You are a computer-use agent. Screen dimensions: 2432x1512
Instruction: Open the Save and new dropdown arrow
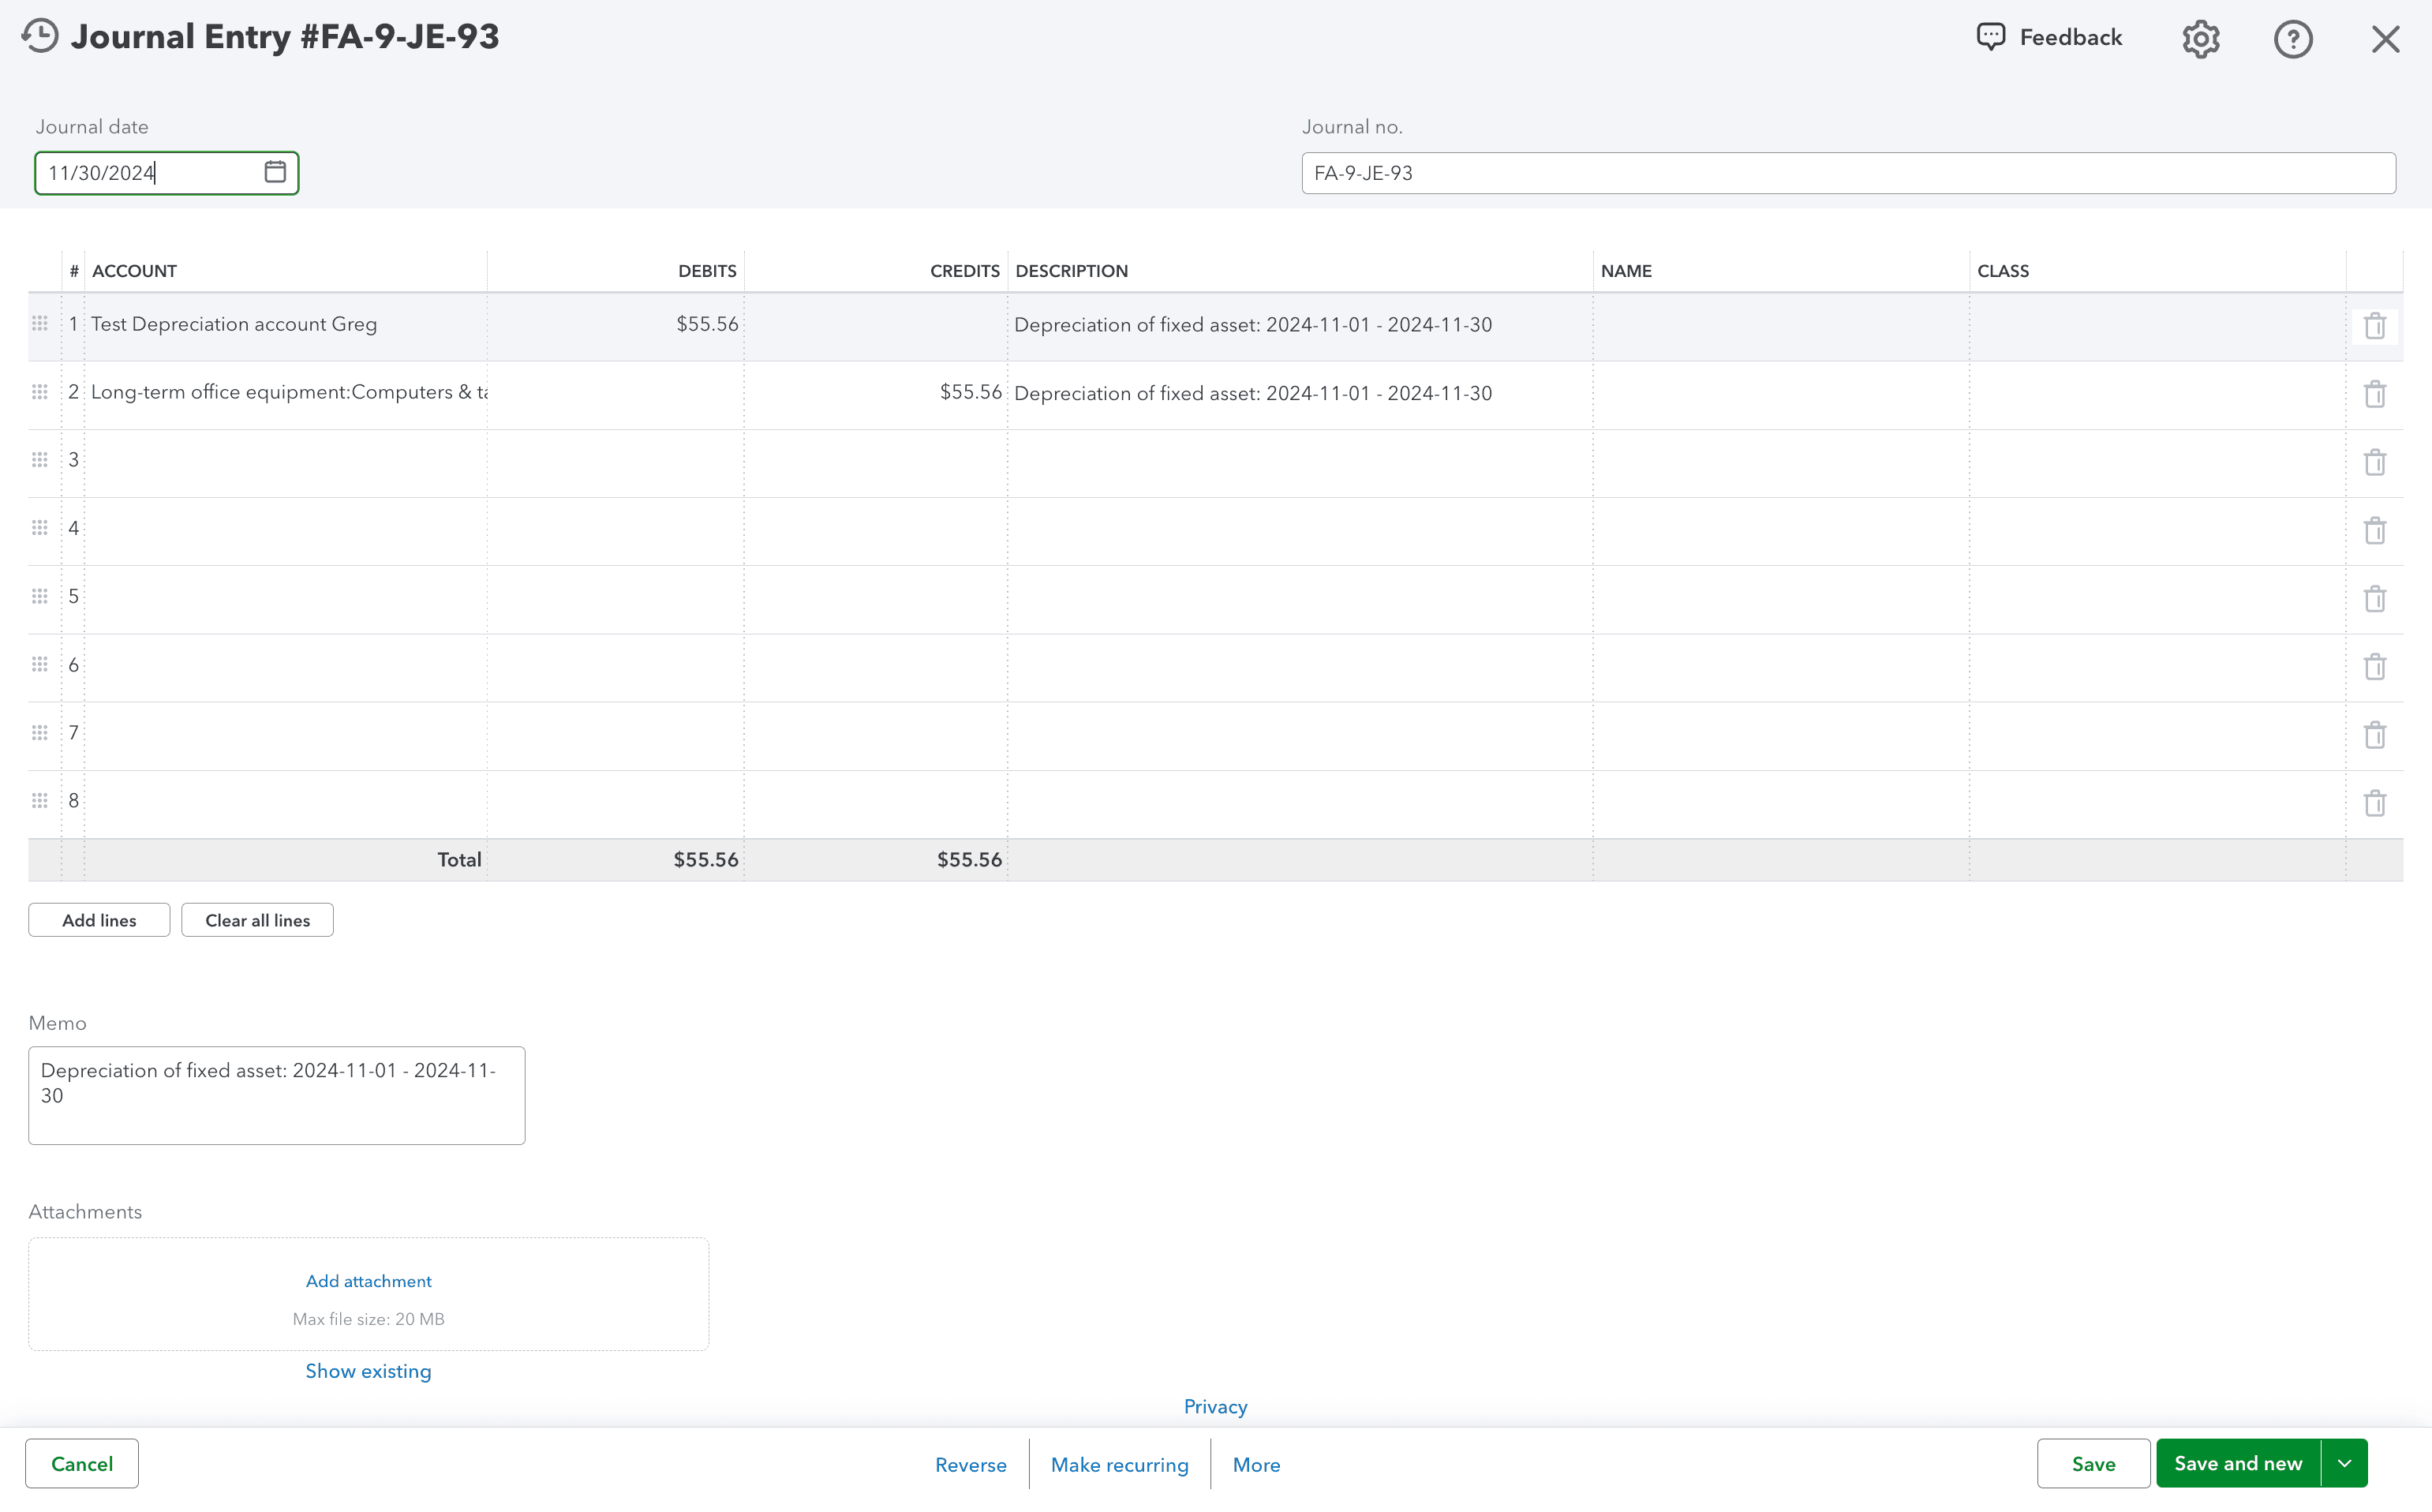click(2345, 1462)
